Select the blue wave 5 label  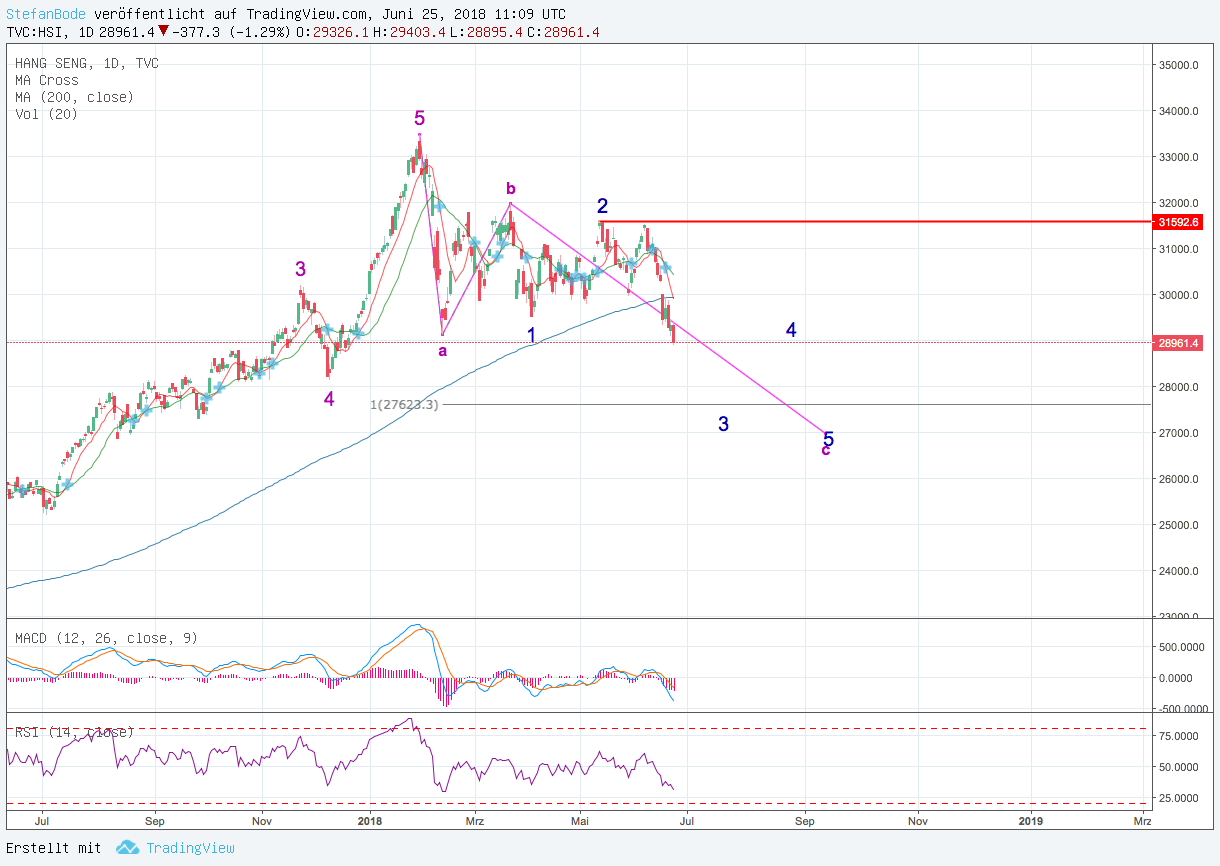click(828, 438)
